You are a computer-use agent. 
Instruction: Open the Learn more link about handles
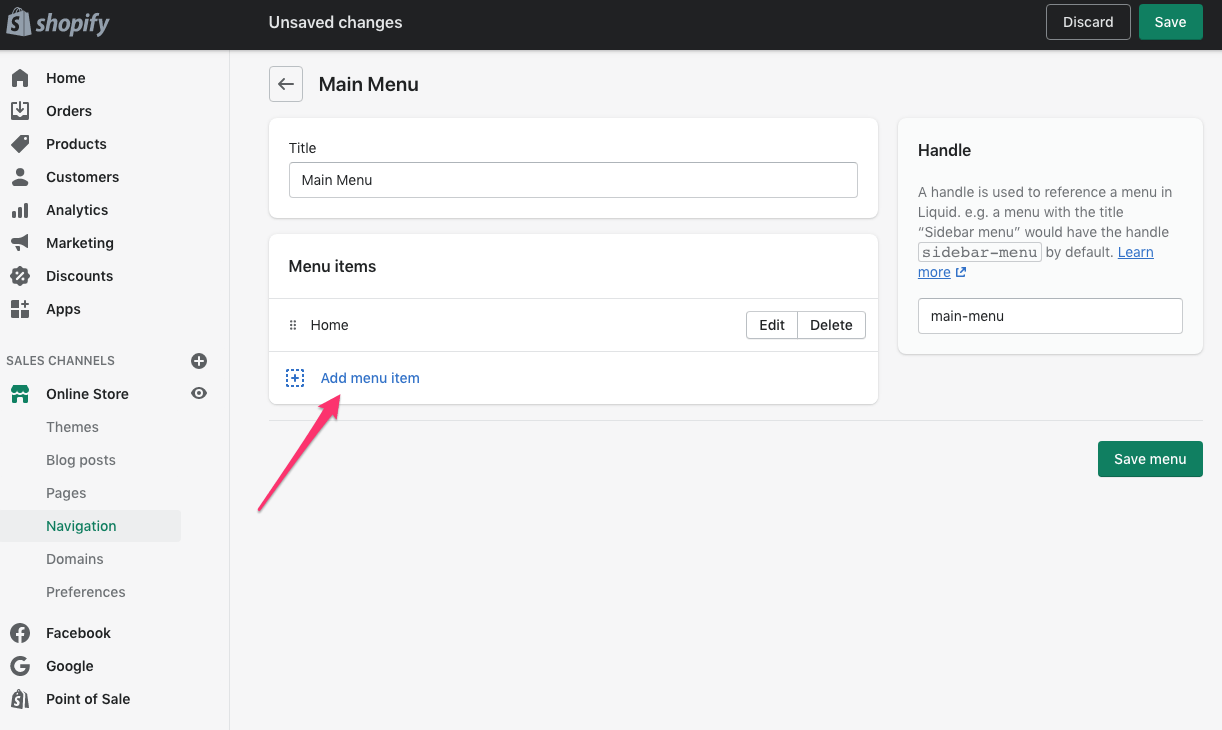pyautogui.click(x=1036, y=262)
